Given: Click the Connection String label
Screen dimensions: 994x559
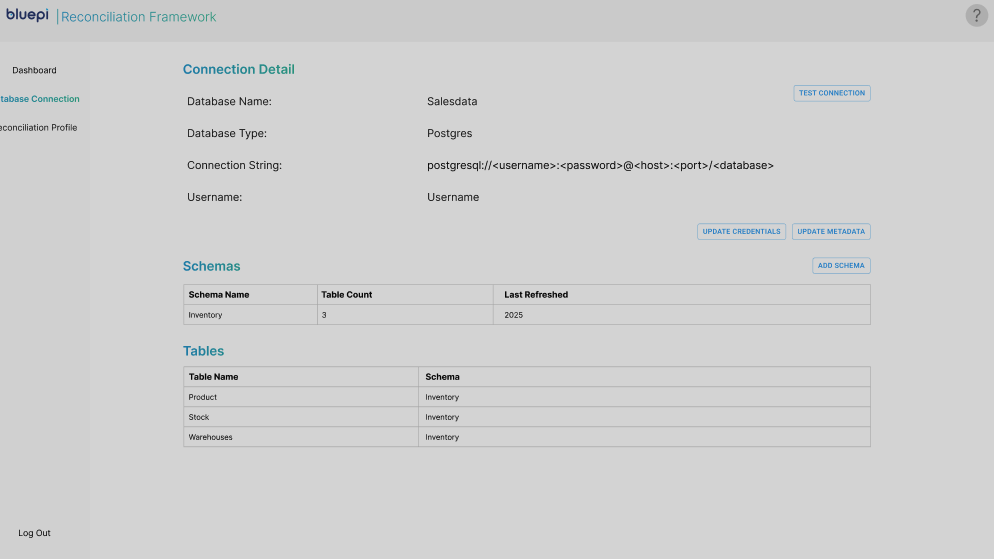Looking at the screenshot, I should (234, 165).
